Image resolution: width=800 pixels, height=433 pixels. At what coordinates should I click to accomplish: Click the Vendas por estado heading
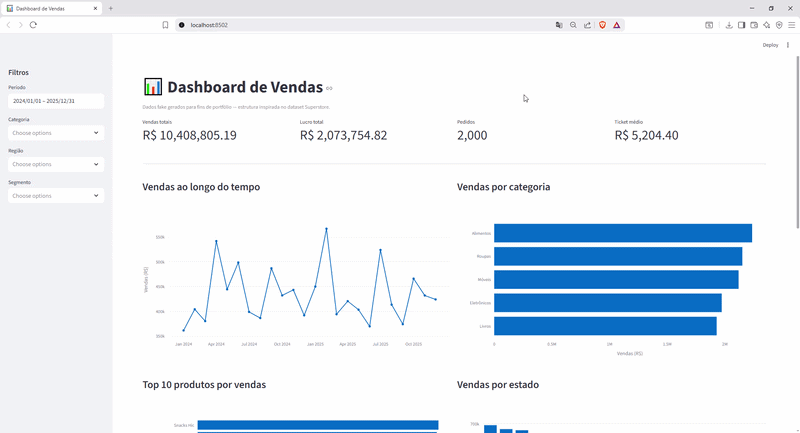coord(498,385)
